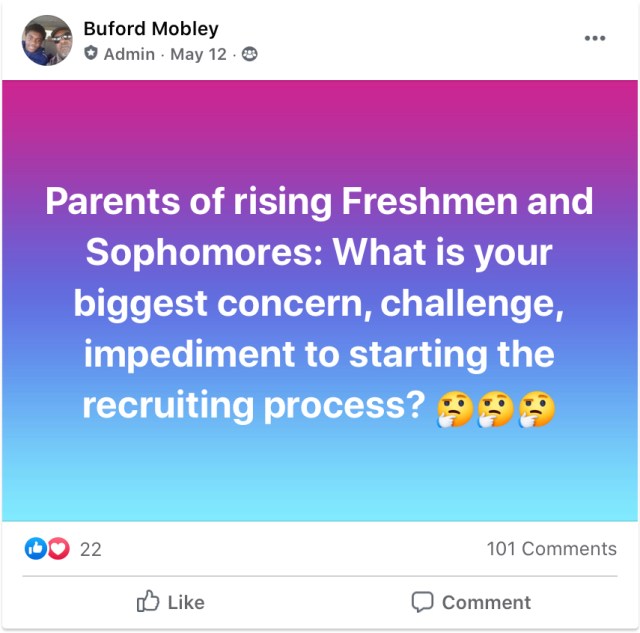Click the first thinking face emoji

[x=455, y=409]
